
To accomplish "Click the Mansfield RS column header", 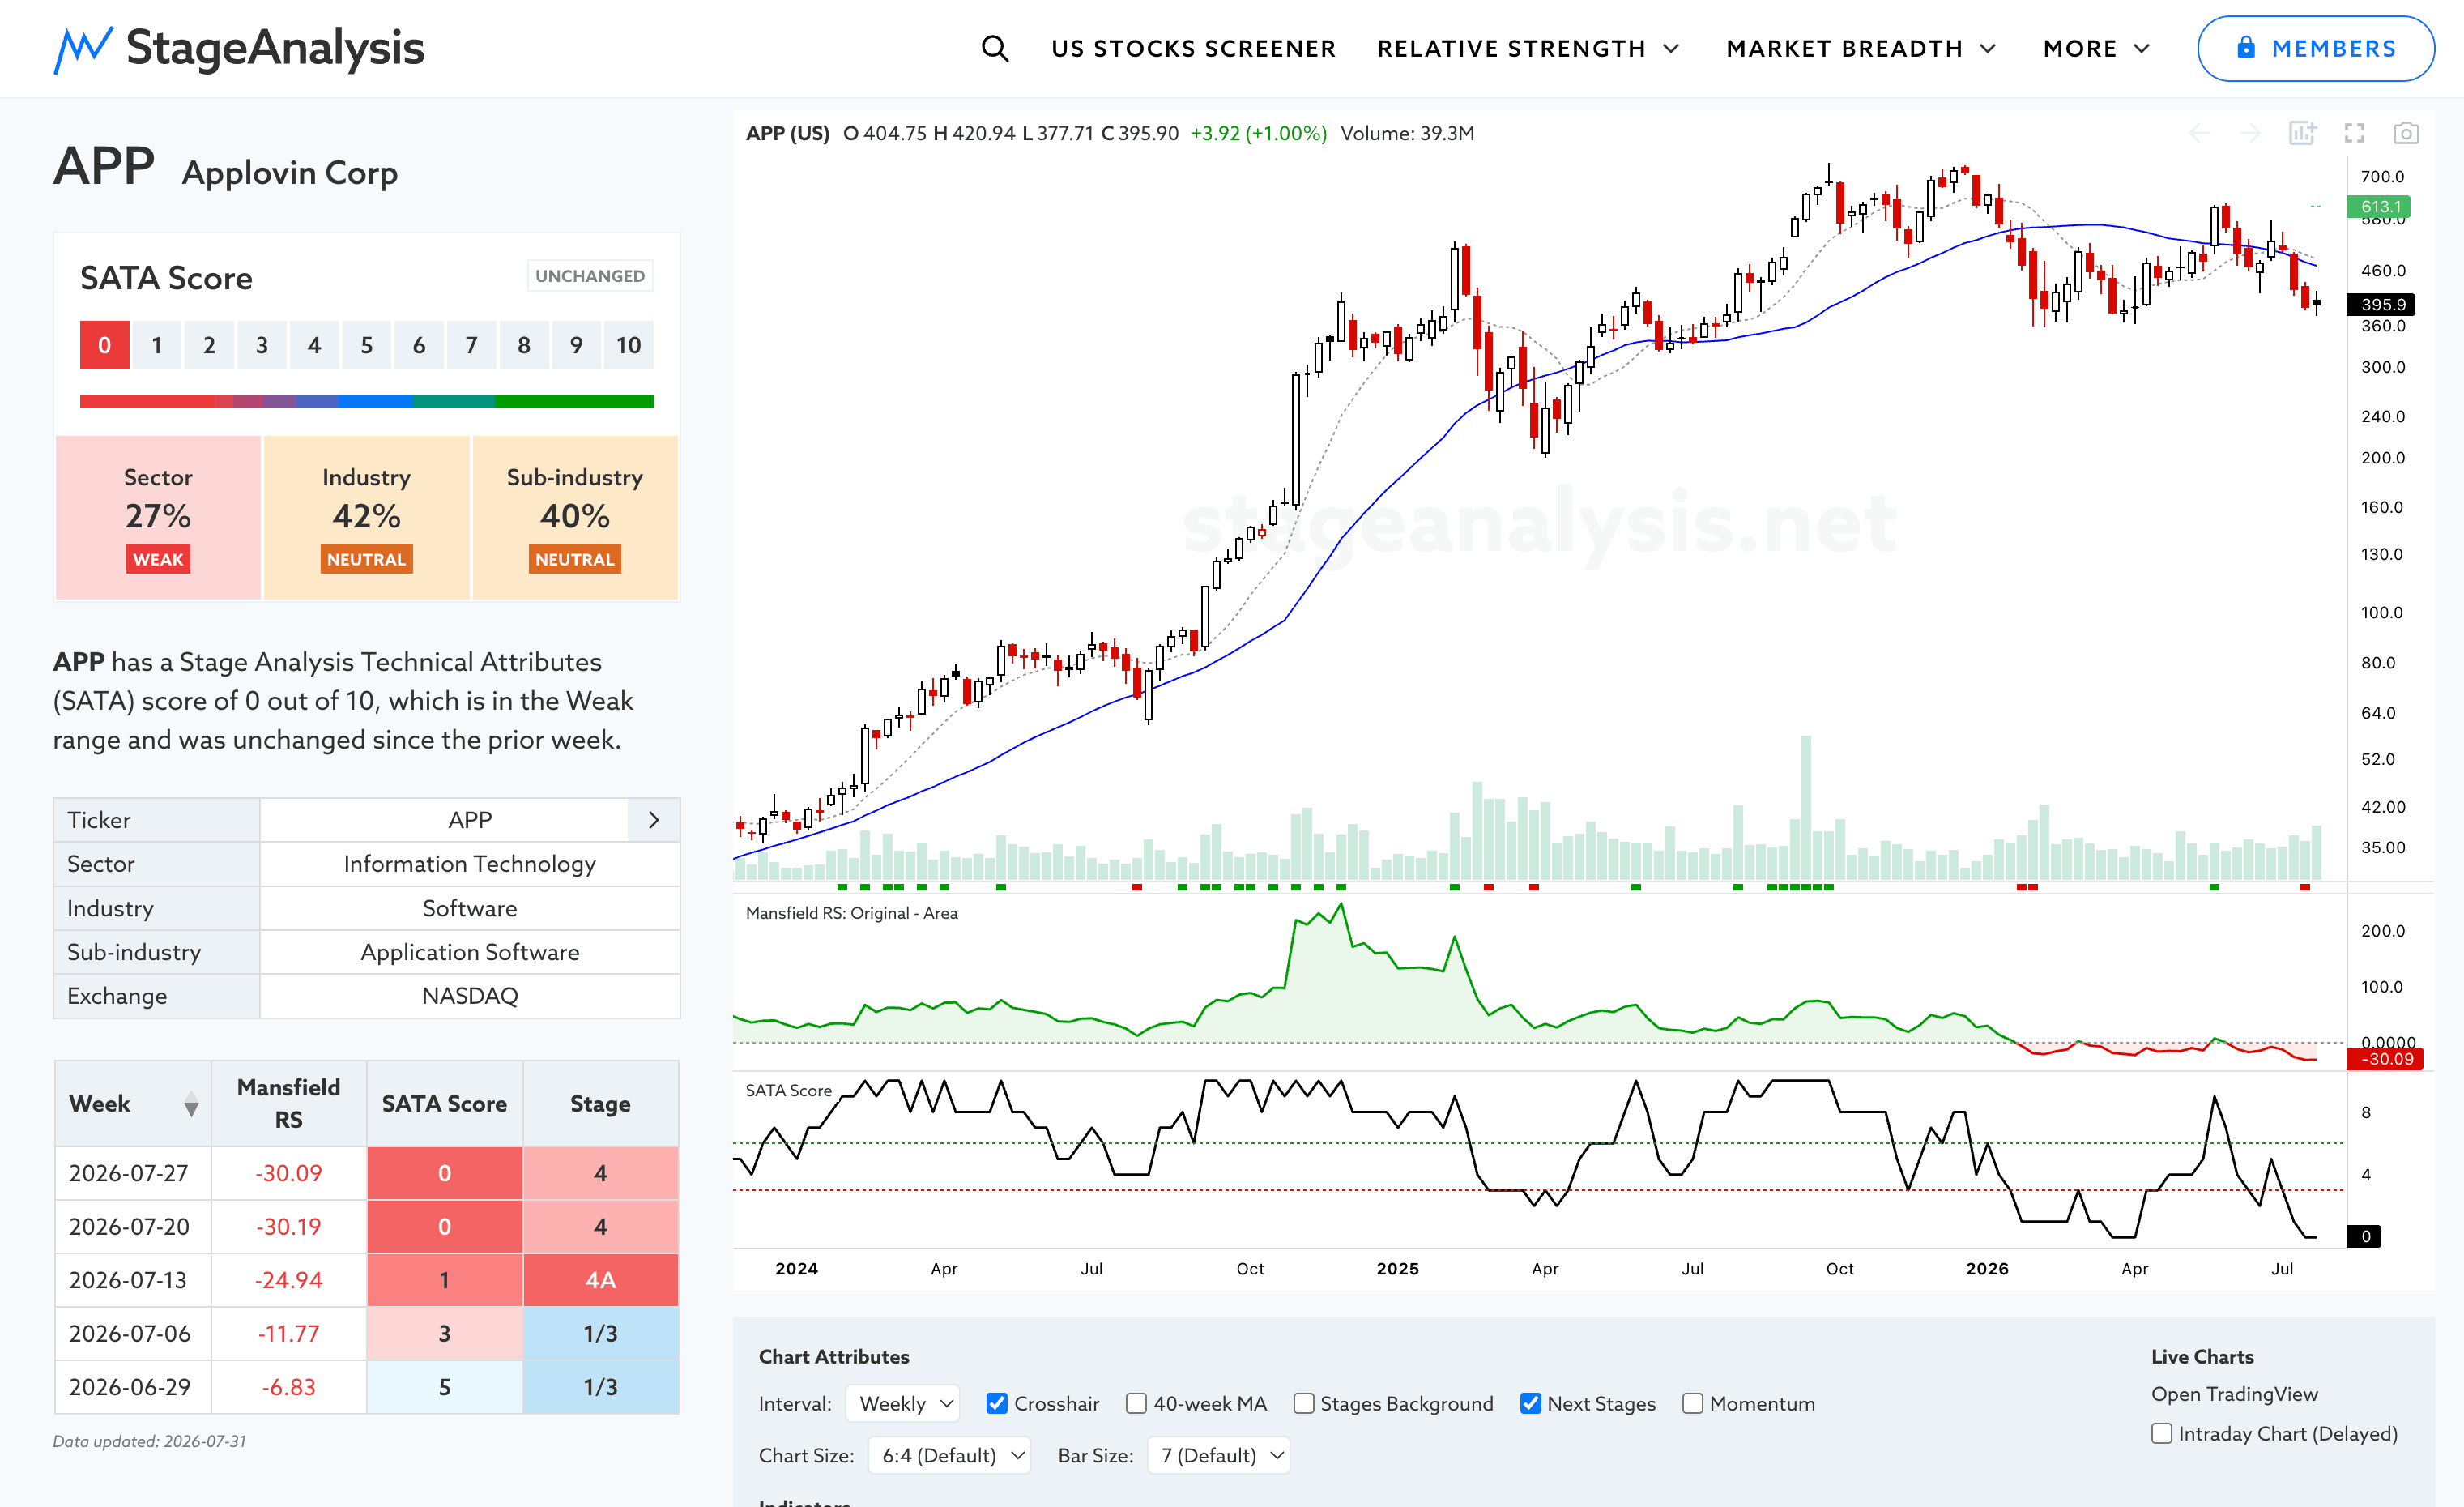I will coord(289,1104).
